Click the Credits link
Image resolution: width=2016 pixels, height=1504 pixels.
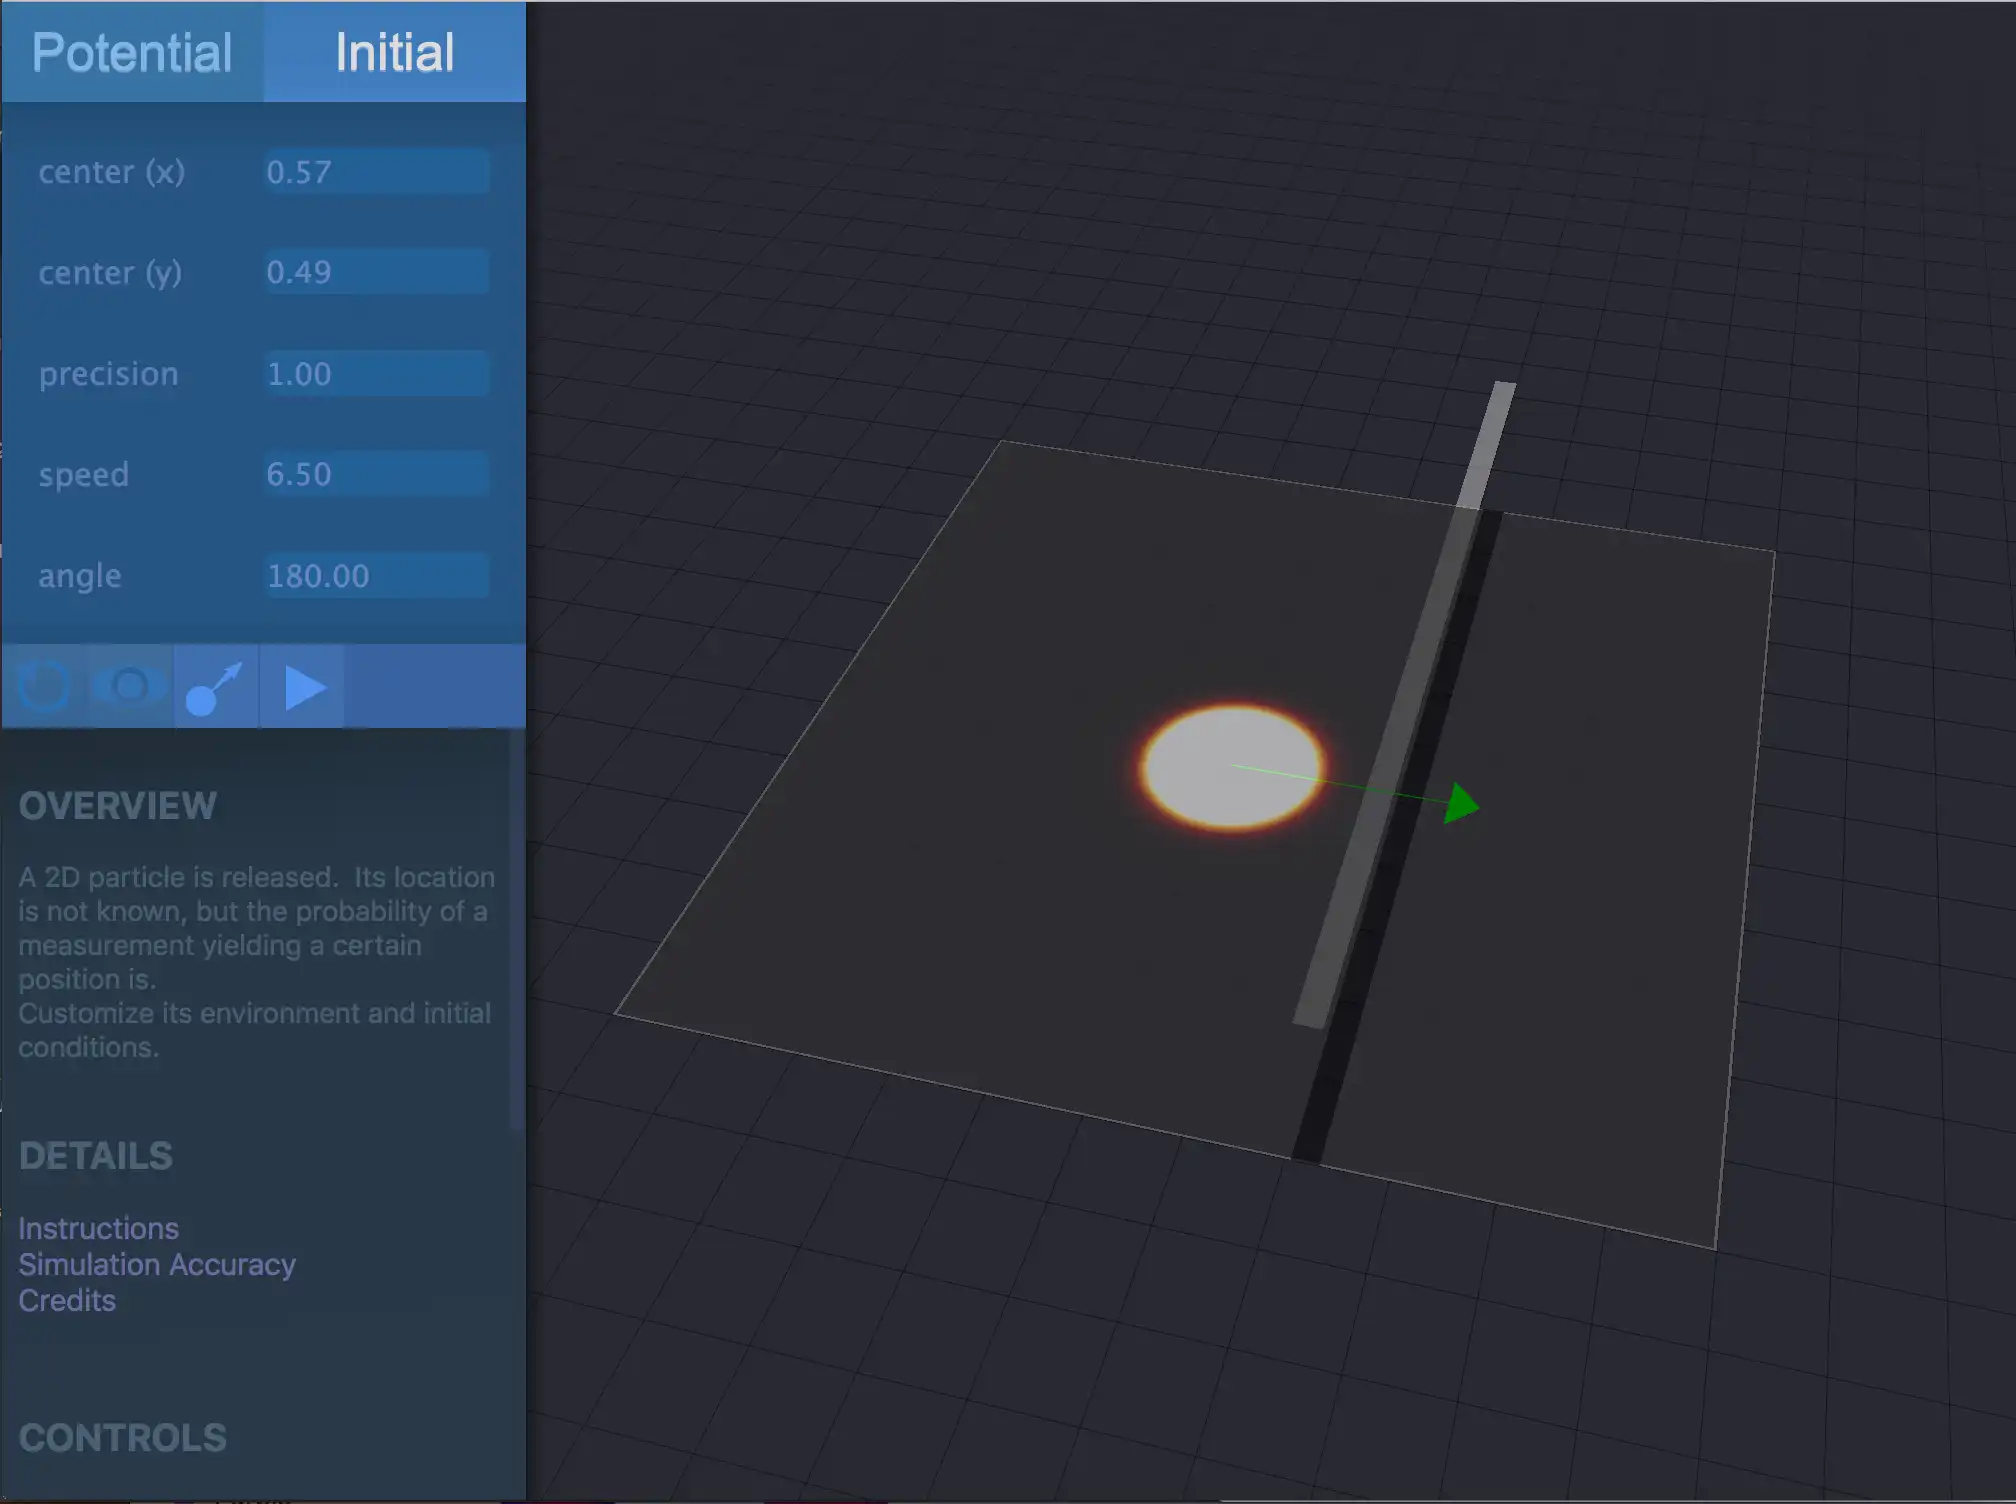tap(66, 1299)
